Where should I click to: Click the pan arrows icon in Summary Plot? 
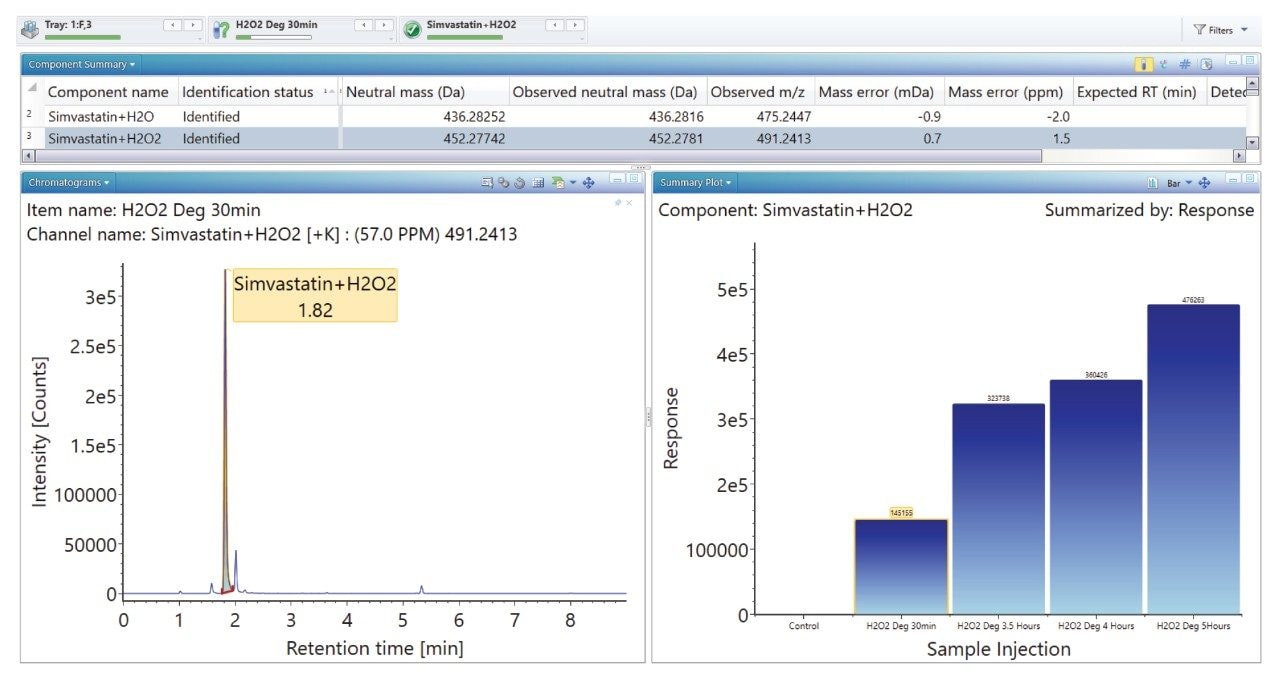(x=1204, y=183)
